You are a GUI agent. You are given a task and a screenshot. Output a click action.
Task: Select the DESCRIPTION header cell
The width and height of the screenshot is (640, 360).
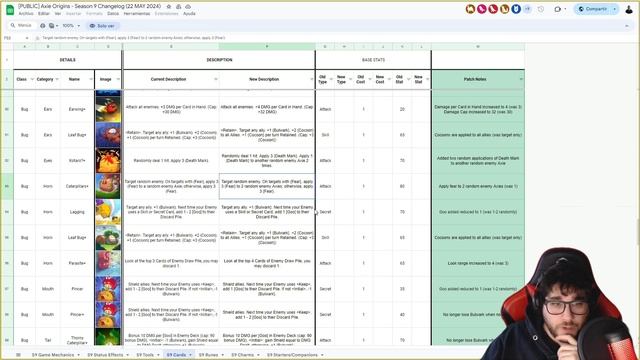tap(219, 60)
